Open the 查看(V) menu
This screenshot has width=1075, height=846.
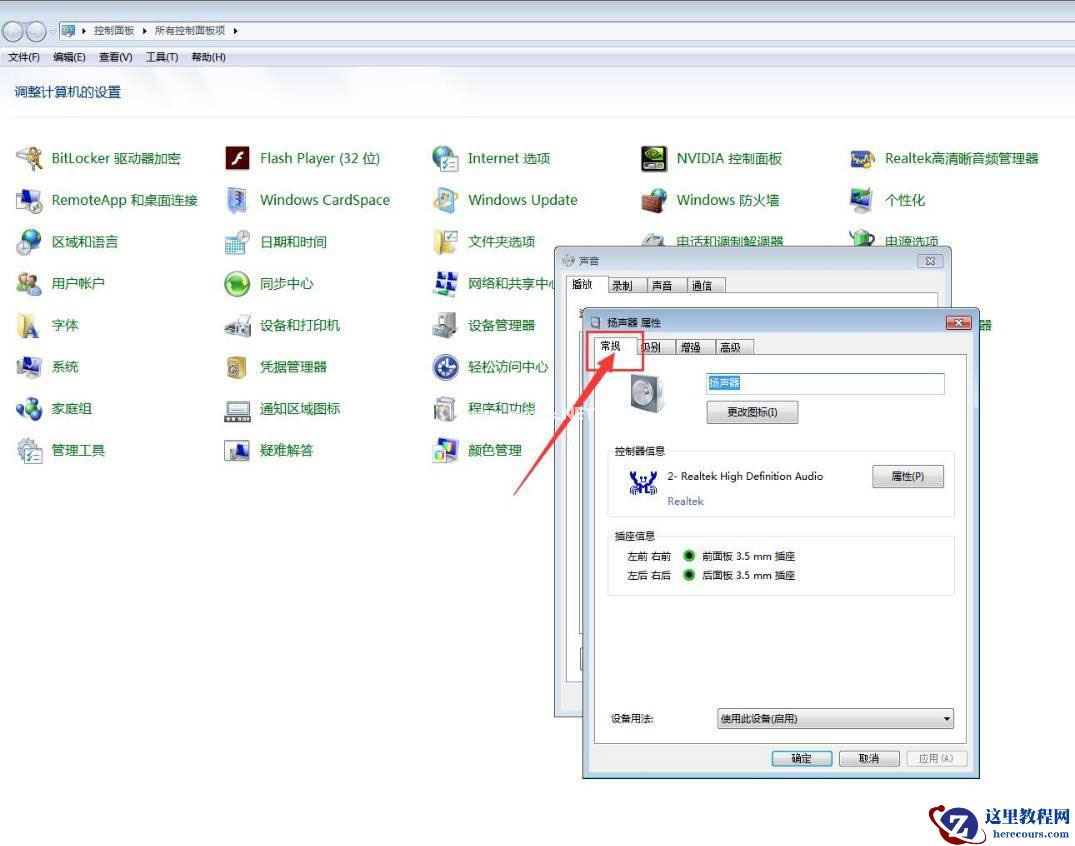point(115,57)
